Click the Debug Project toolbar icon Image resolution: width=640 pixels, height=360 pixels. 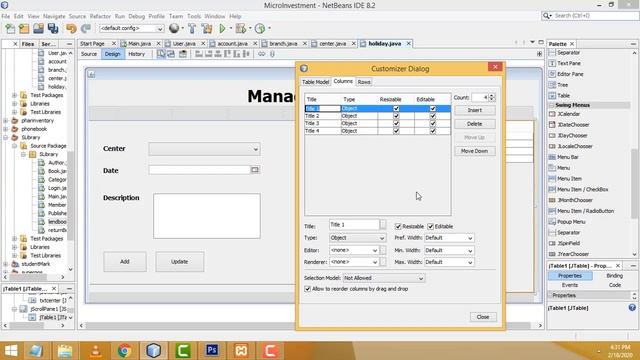(241, 29)
